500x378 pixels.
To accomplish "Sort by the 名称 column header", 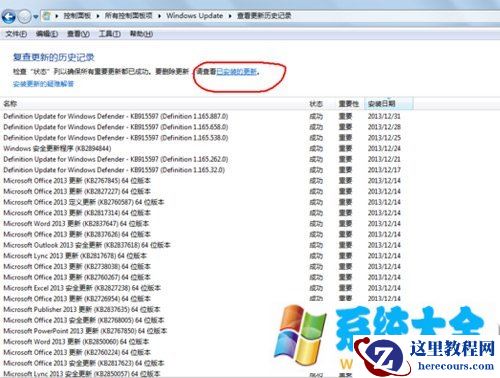I will pos(10,104).
